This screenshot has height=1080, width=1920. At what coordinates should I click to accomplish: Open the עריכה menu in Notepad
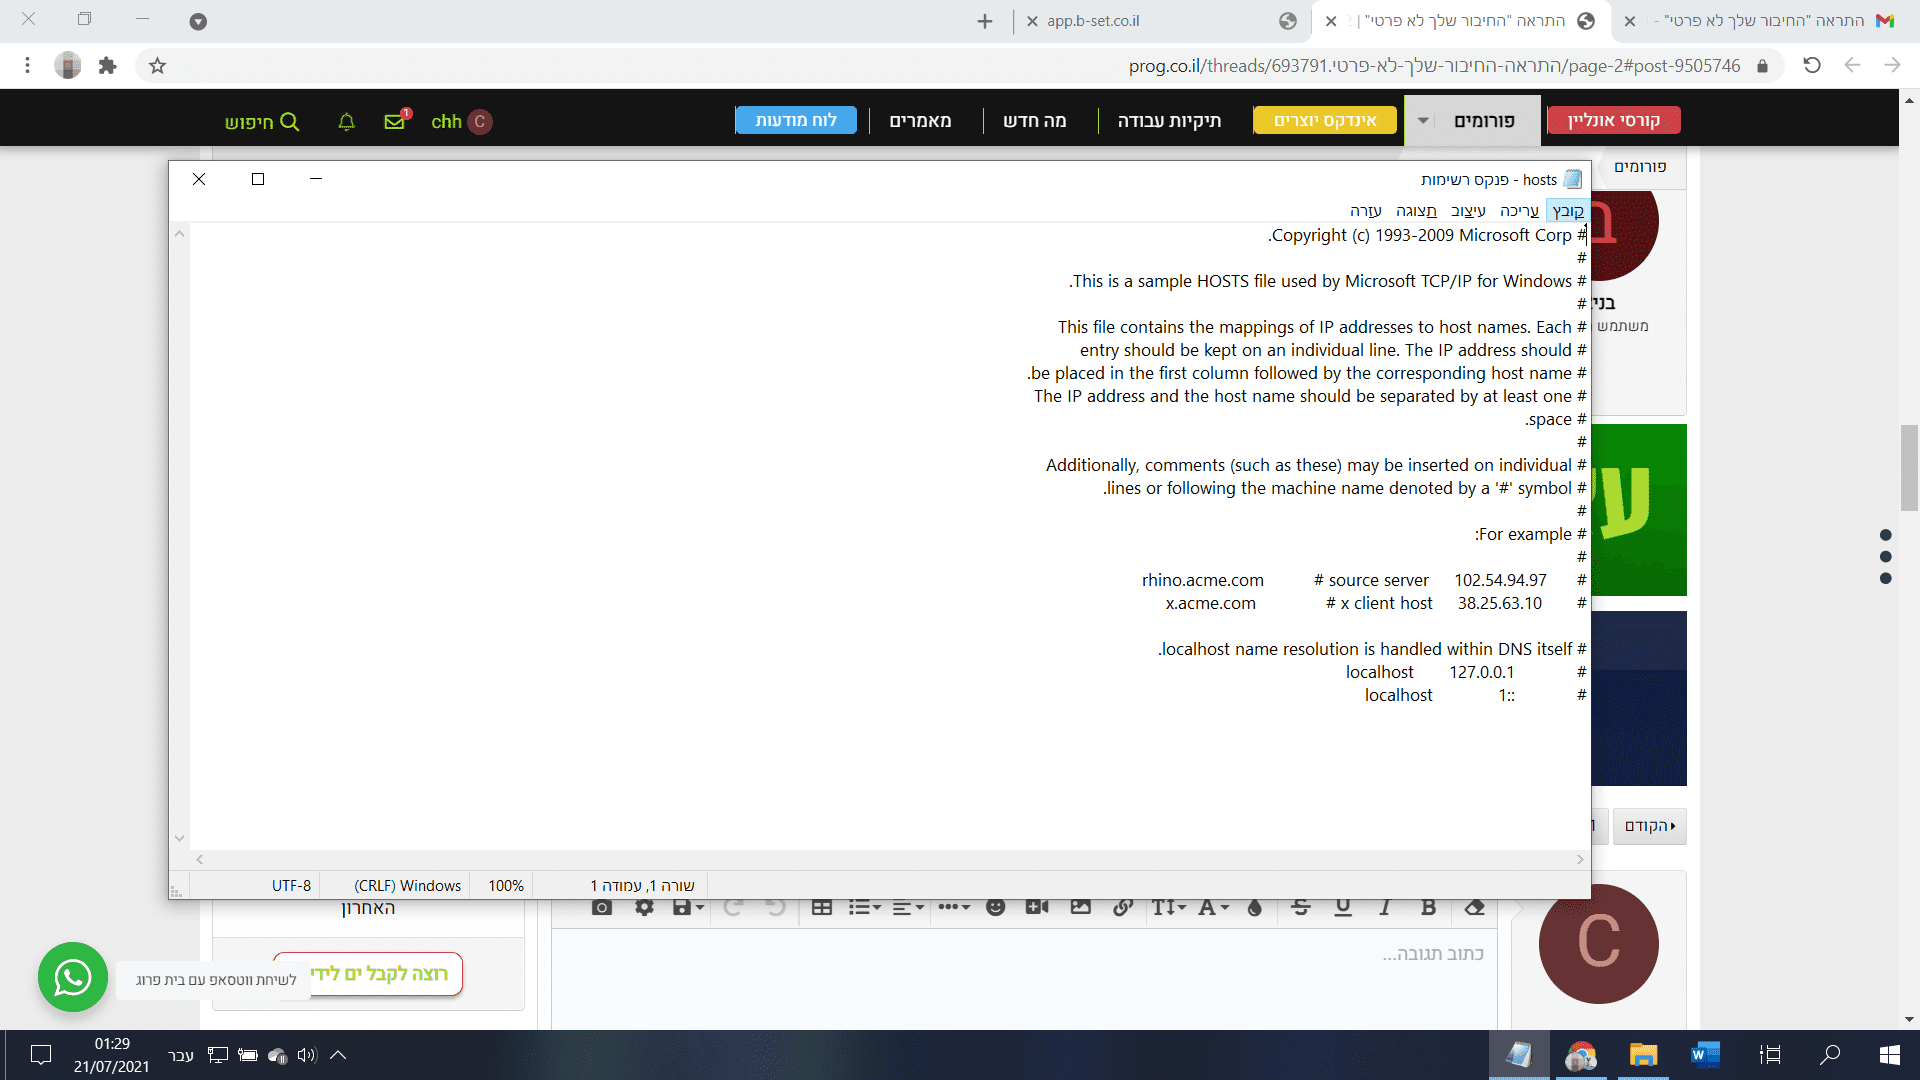coord(1519,210)
